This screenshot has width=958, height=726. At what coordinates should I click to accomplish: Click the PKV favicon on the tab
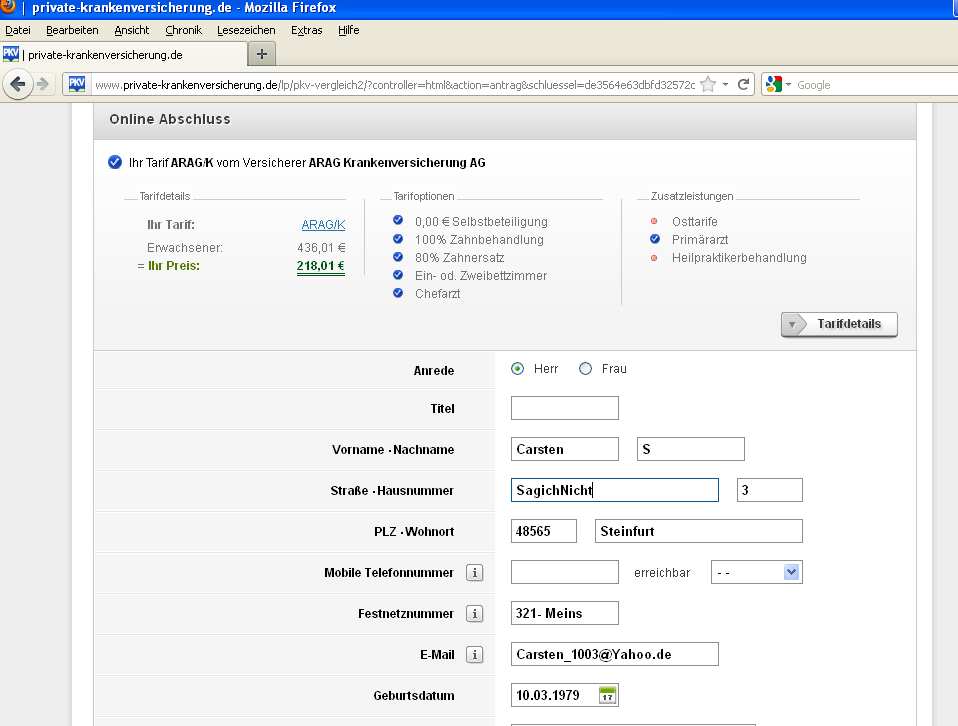click(11, 54)
